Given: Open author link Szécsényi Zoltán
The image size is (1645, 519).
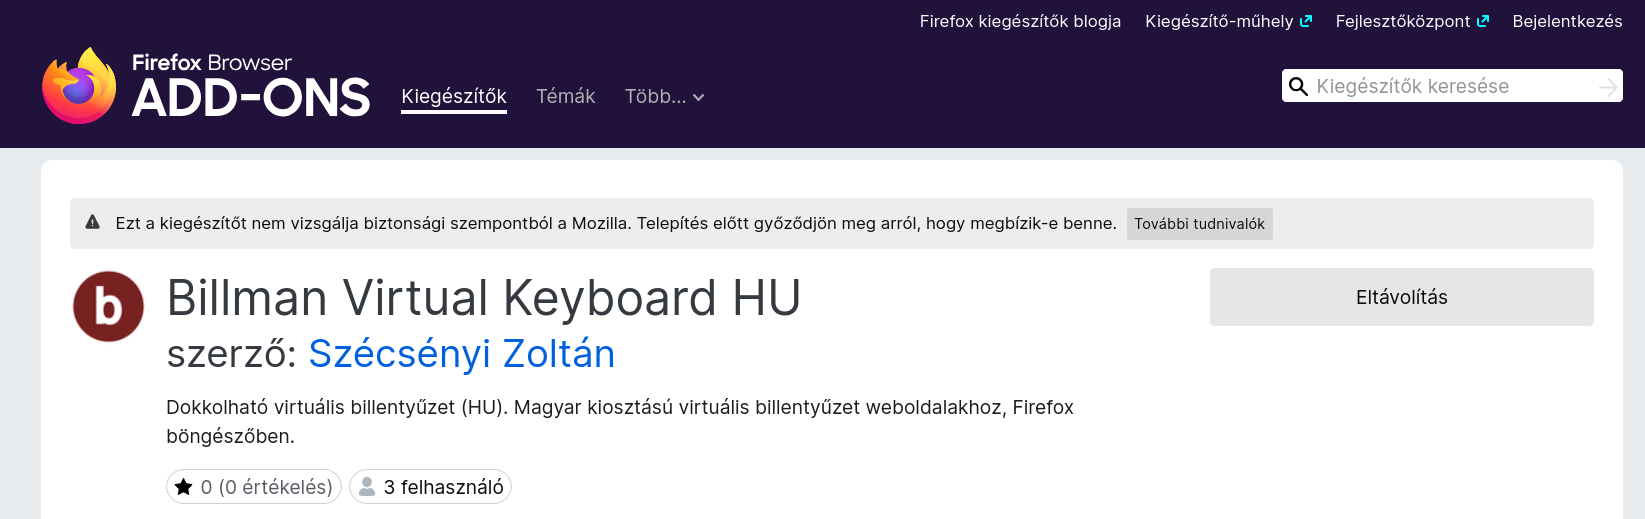Looking at the screenshot, I should 461,354.
